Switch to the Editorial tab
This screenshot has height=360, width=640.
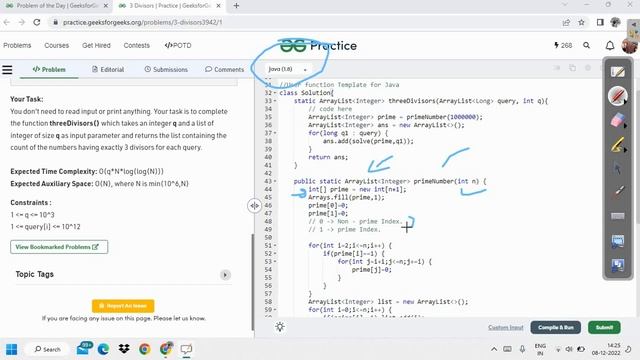(108, 69)
